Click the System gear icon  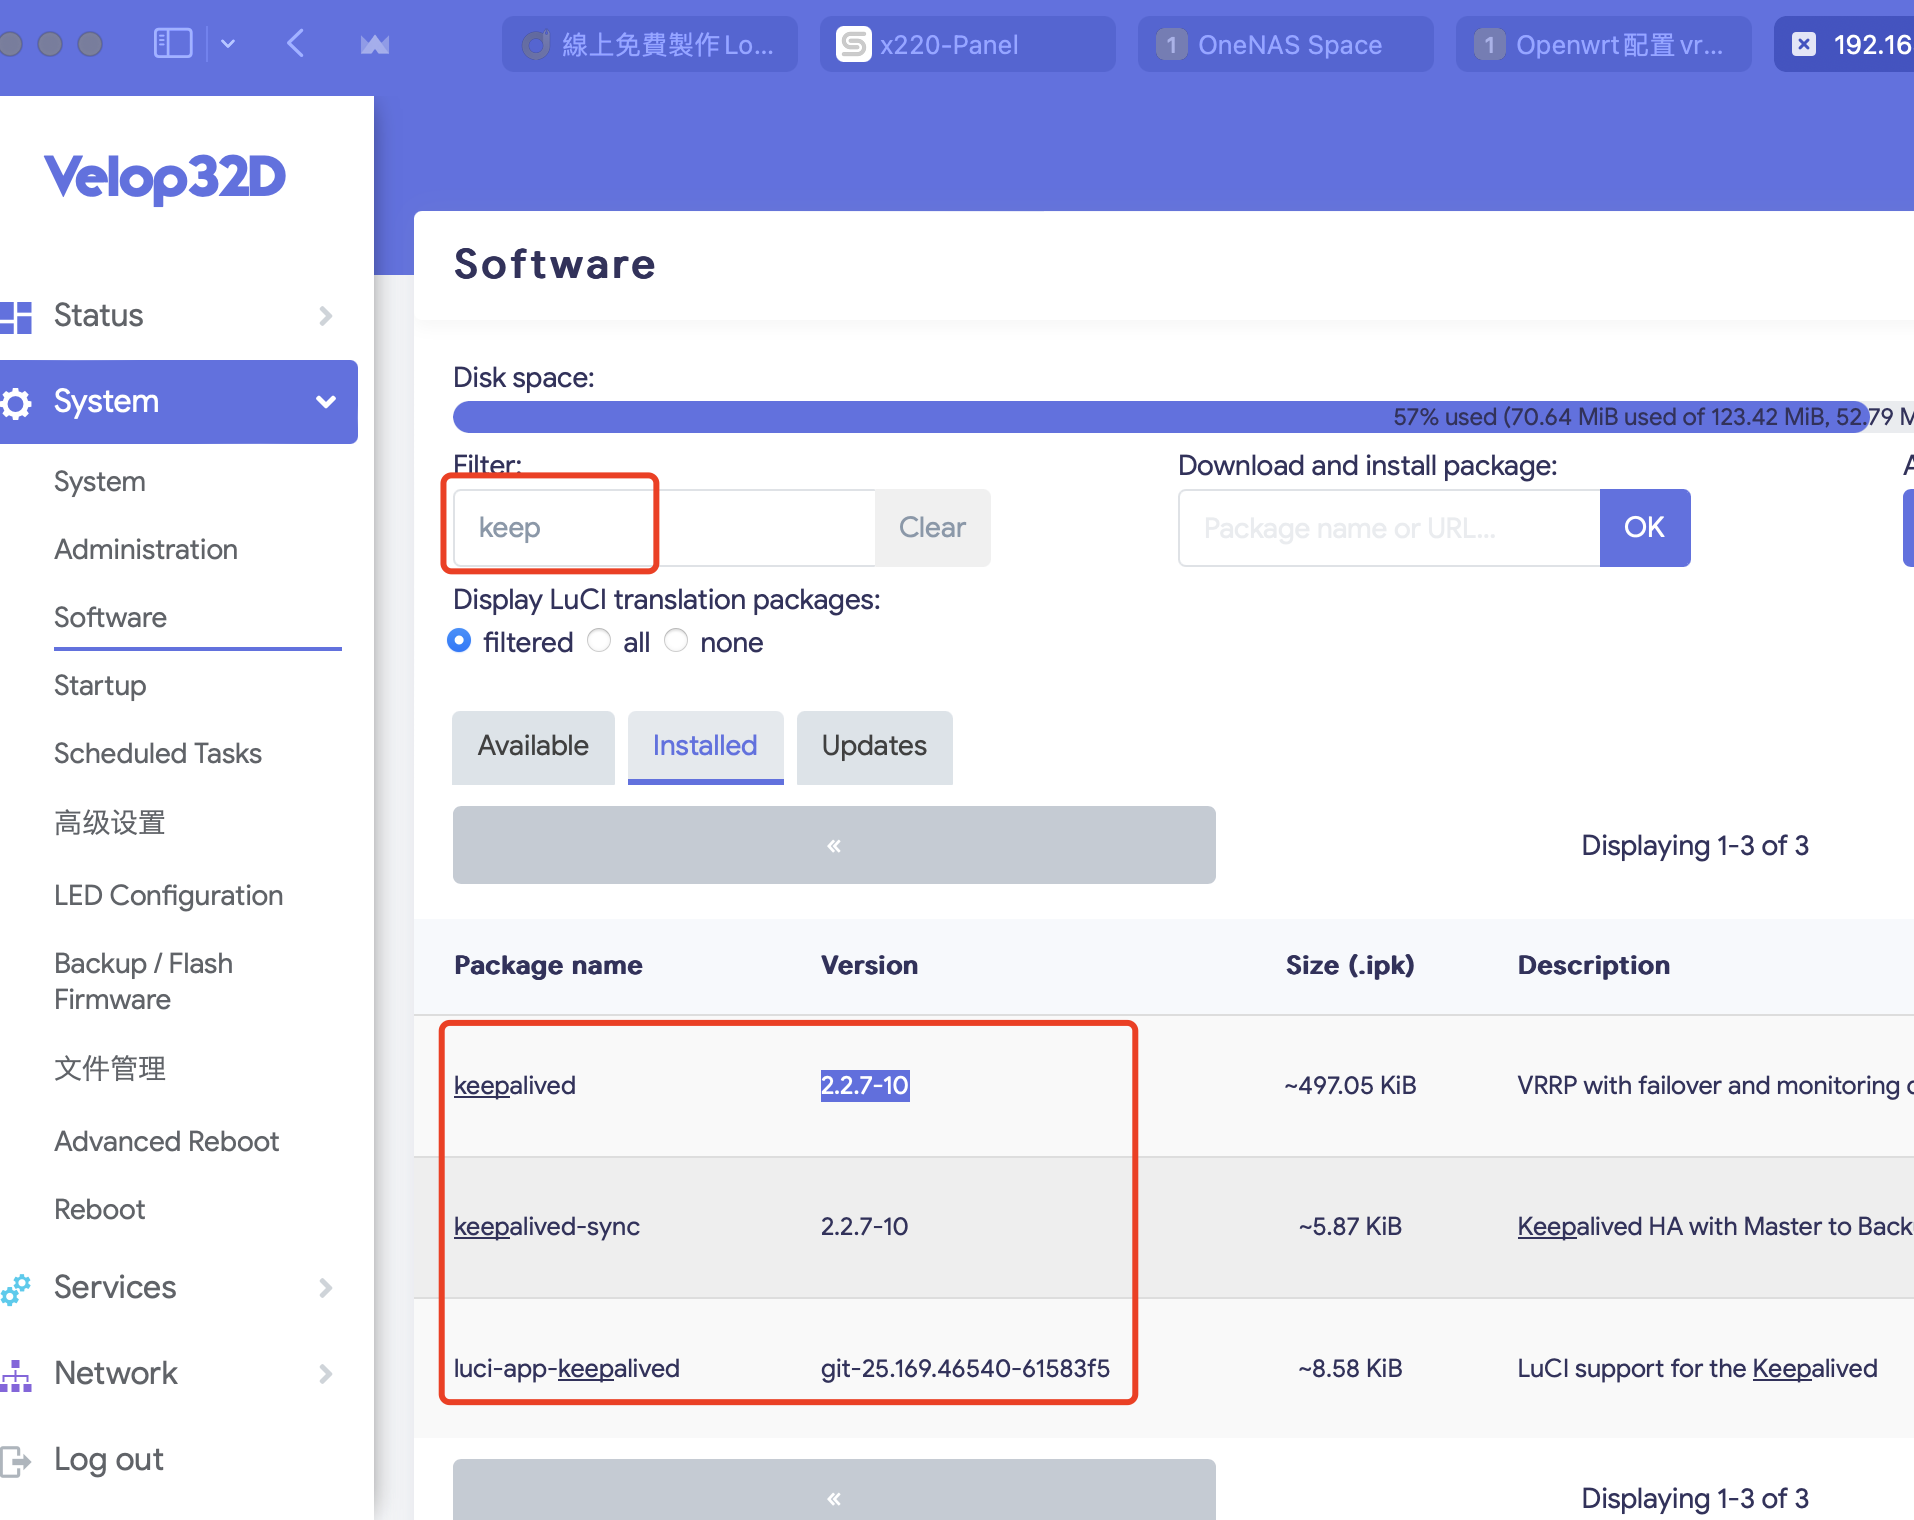(17, 403)
